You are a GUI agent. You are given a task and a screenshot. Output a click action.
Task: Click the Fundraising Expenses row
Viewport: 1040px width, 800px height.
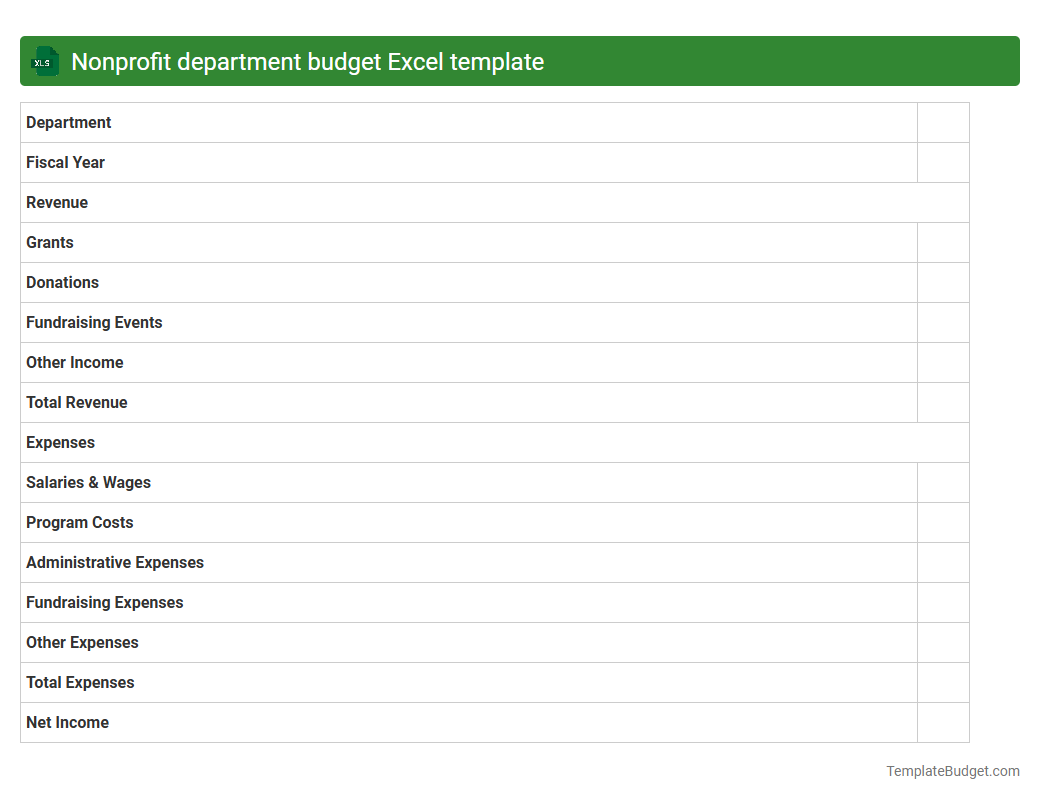point(104,602)
